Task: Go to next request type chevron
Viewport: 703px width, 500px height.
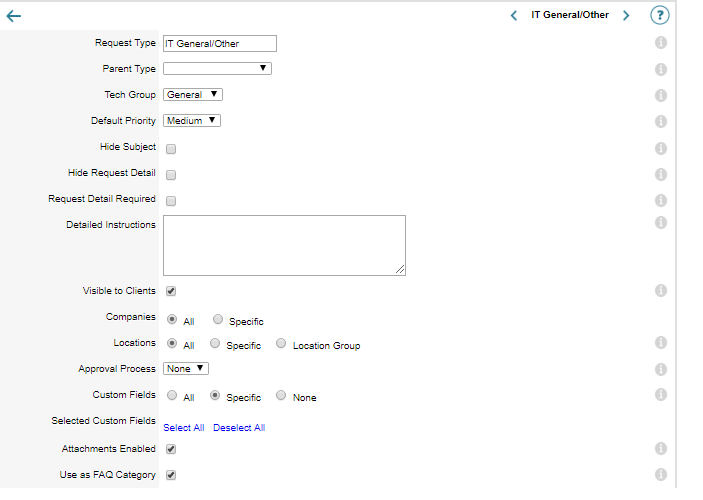Action: point(626,16)
